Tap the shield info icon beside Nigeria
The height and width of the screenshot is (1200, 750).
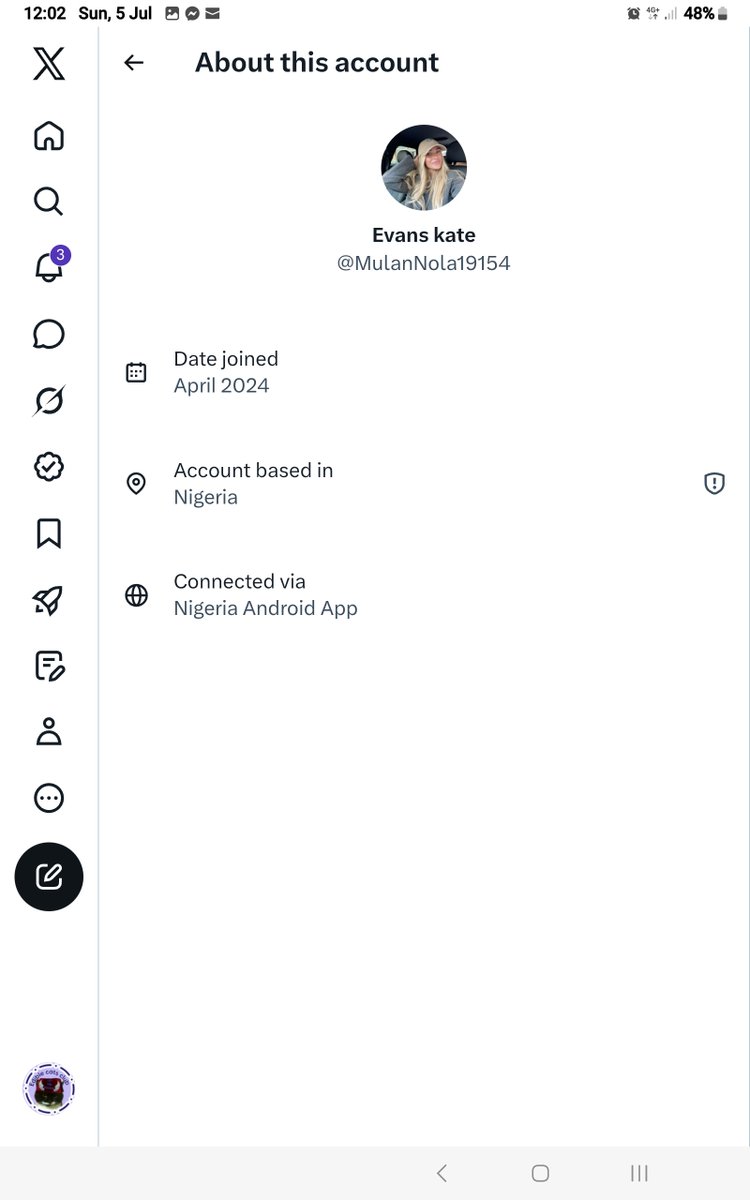(714, 484)
